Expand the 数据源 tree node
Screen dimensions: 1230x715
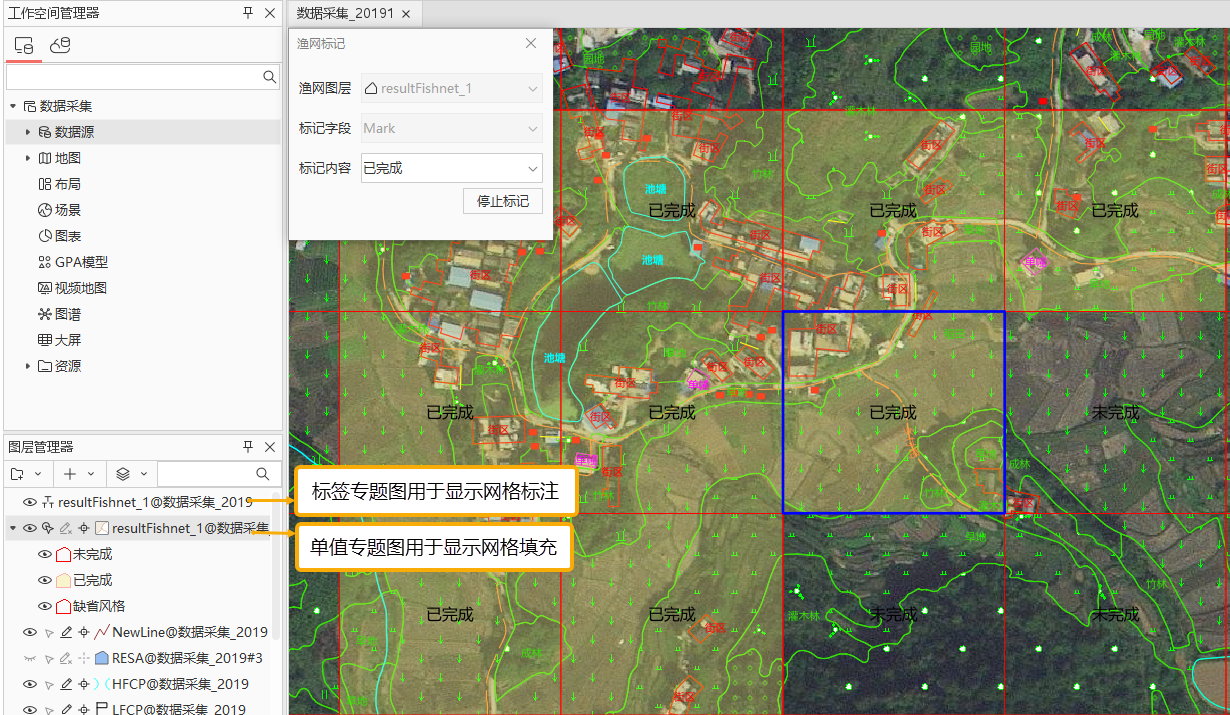coord(28,132)
